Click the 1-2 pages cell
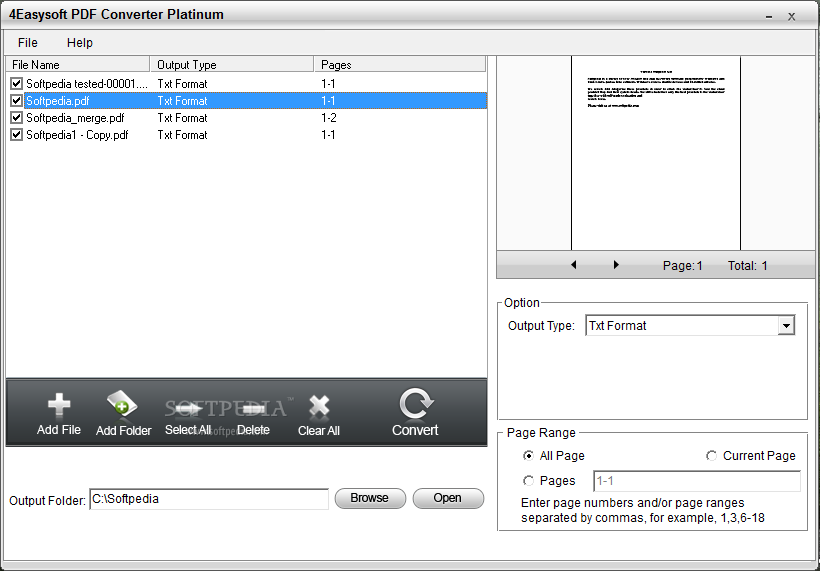The width and height of the screenshot is (820, 571). coord(328,118)
